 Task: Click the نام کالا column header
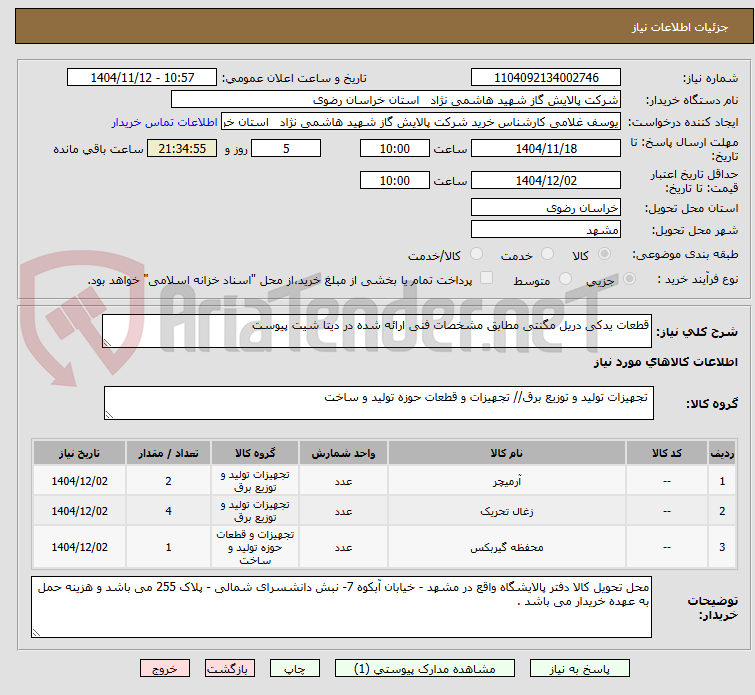[x=507, y=453]
